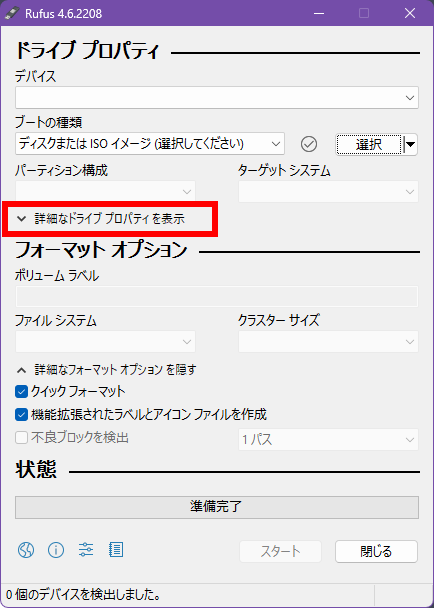
Task: Click the スタート button
Action: [280, 551]
